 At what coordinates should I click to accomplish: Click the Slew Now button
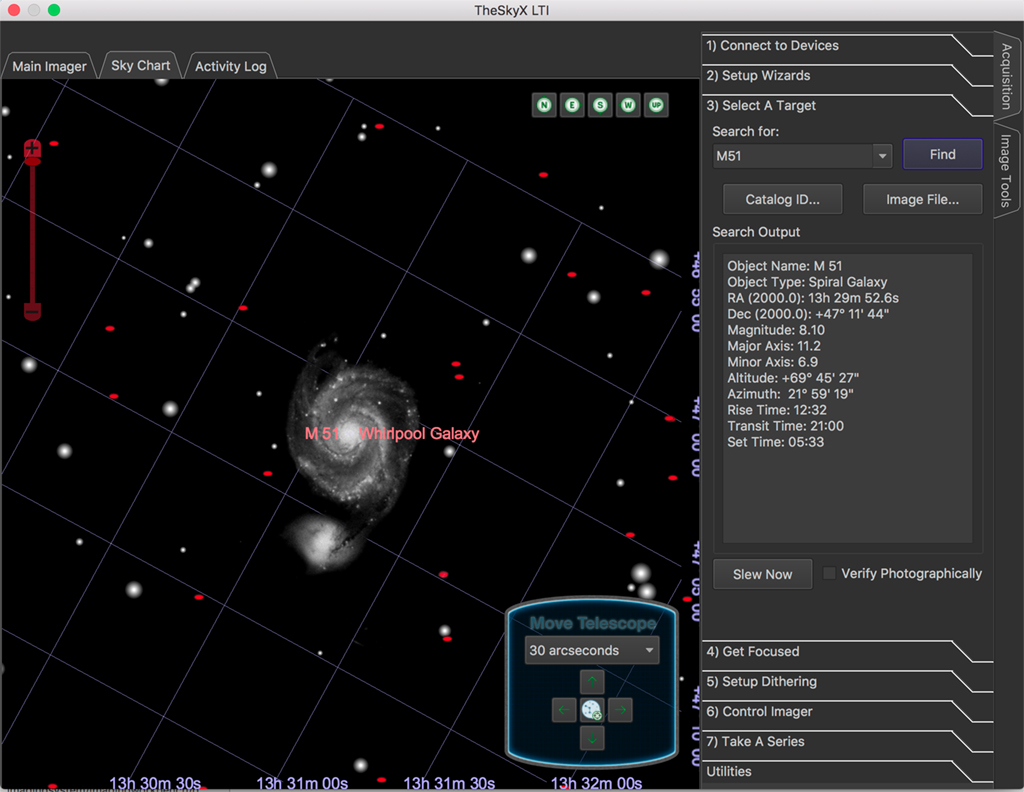762,575
